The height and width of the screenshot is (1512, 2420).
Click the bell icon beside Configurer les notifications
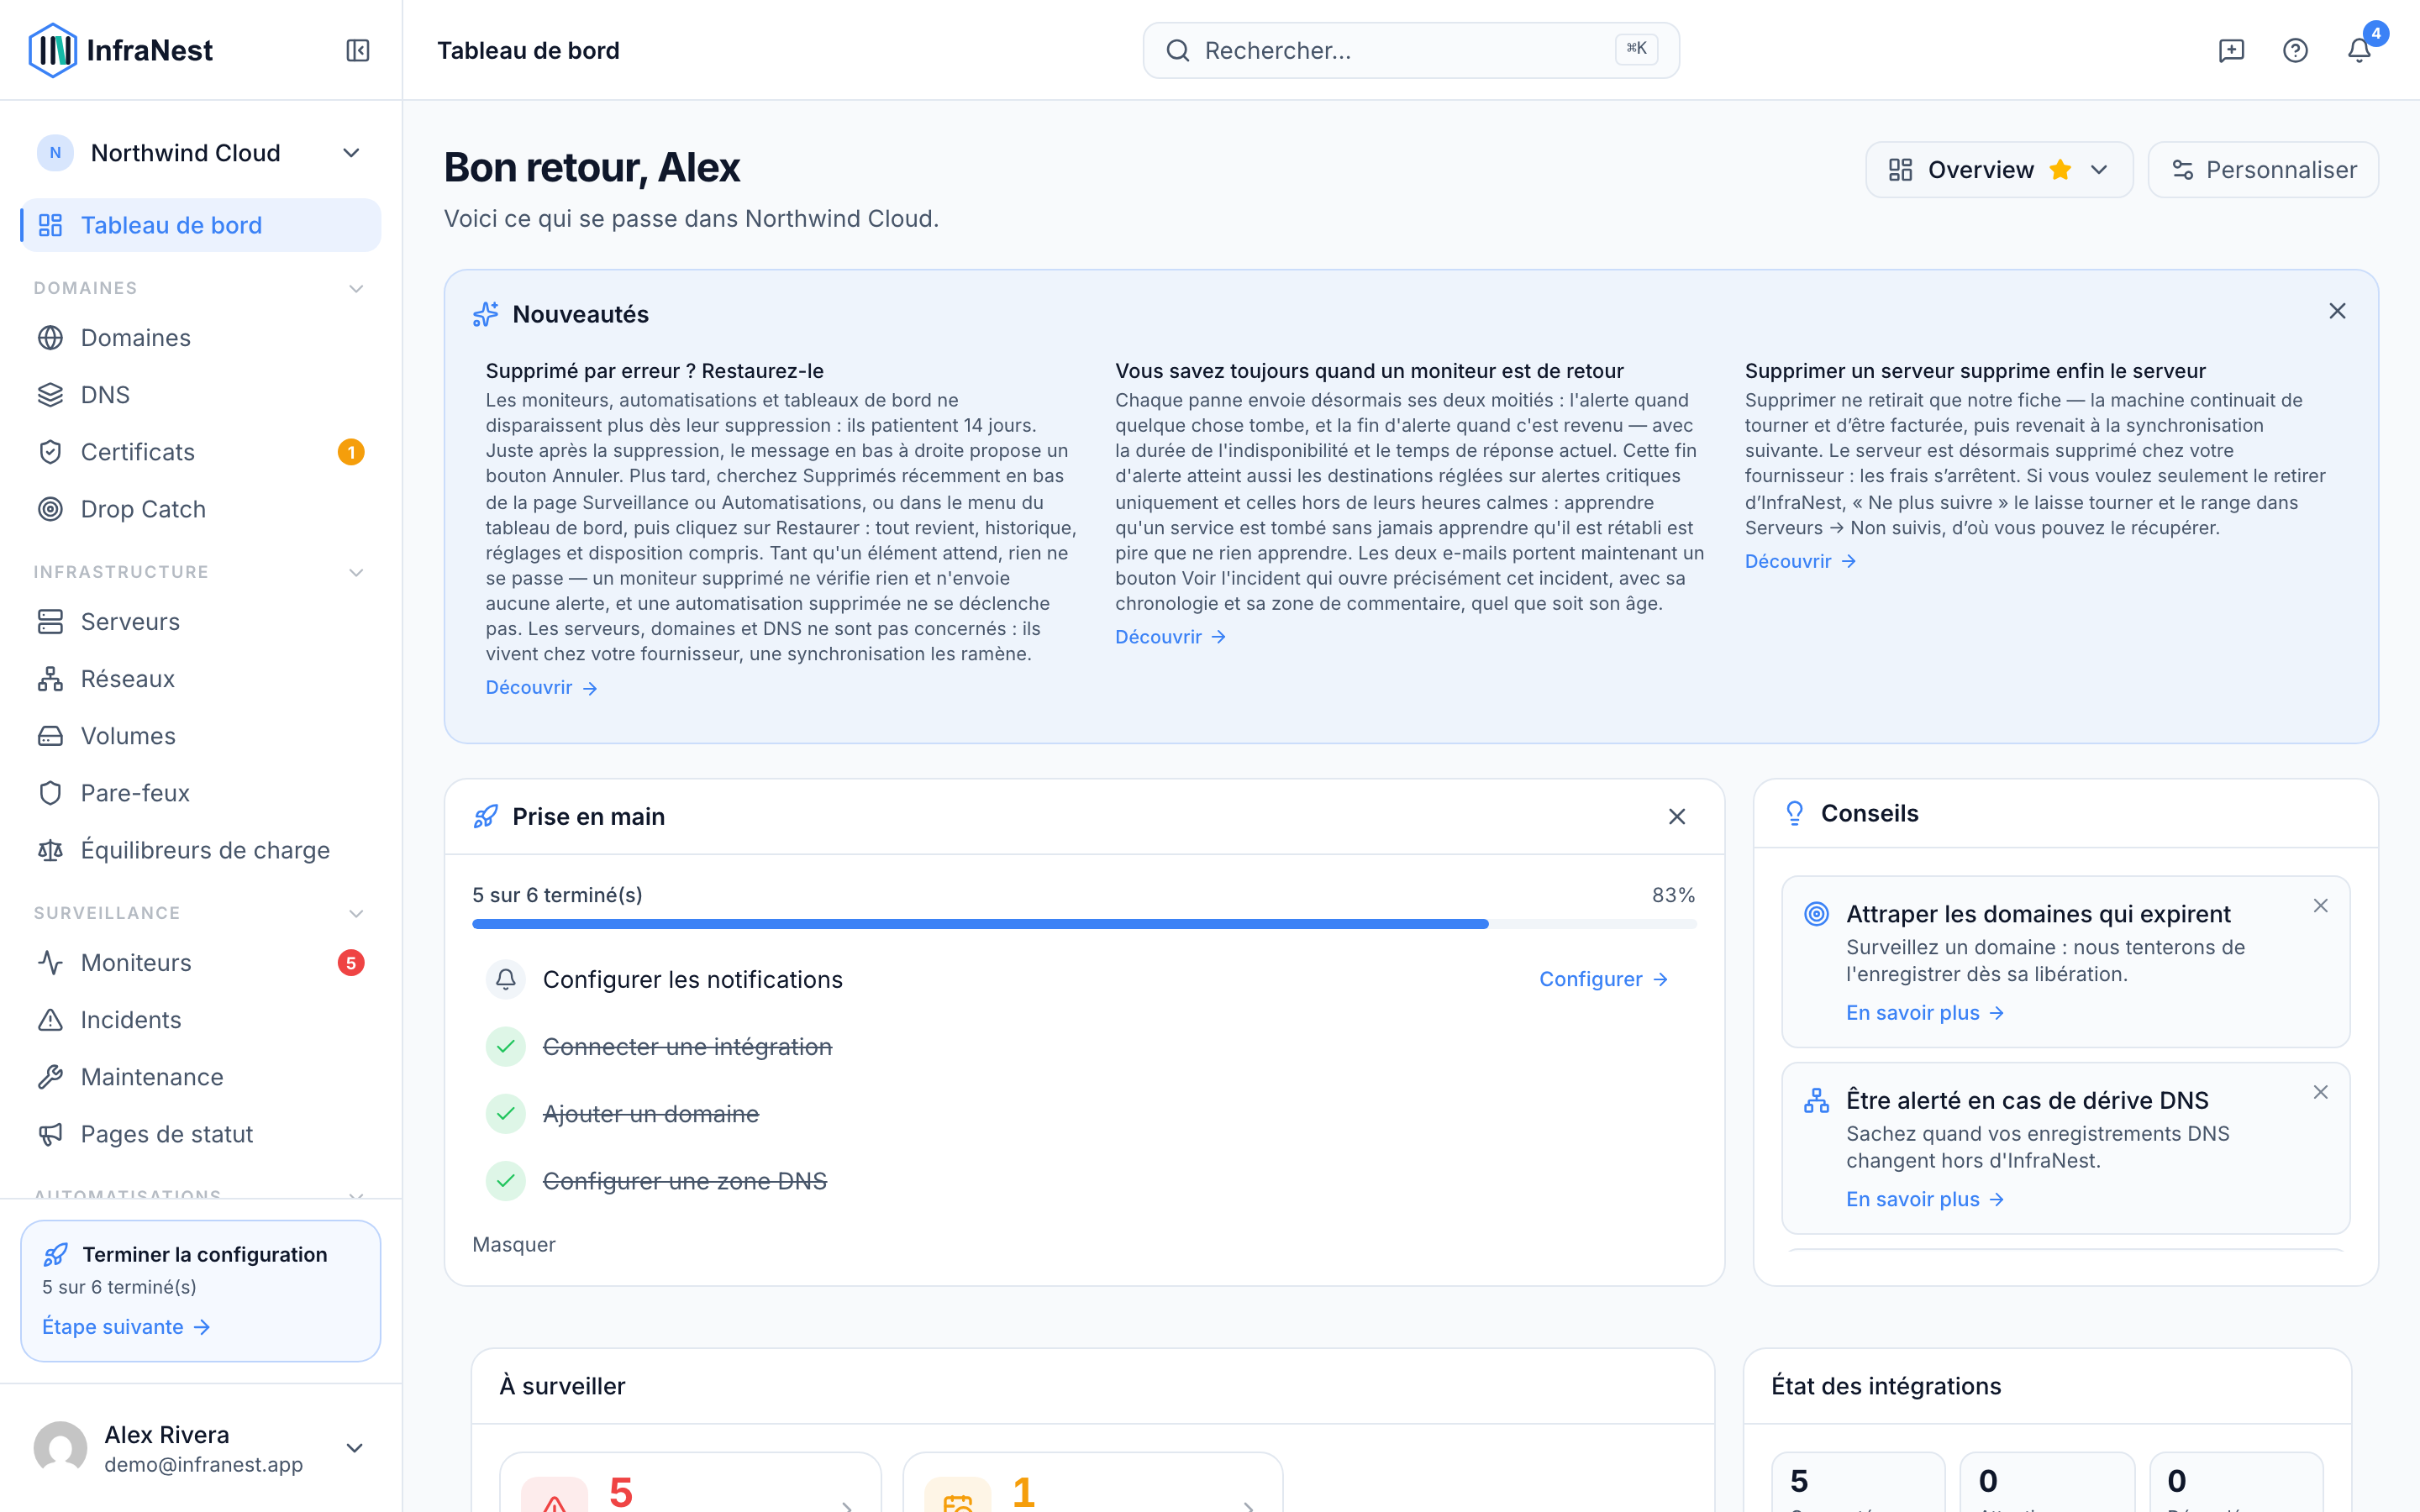tap(506, 979)
